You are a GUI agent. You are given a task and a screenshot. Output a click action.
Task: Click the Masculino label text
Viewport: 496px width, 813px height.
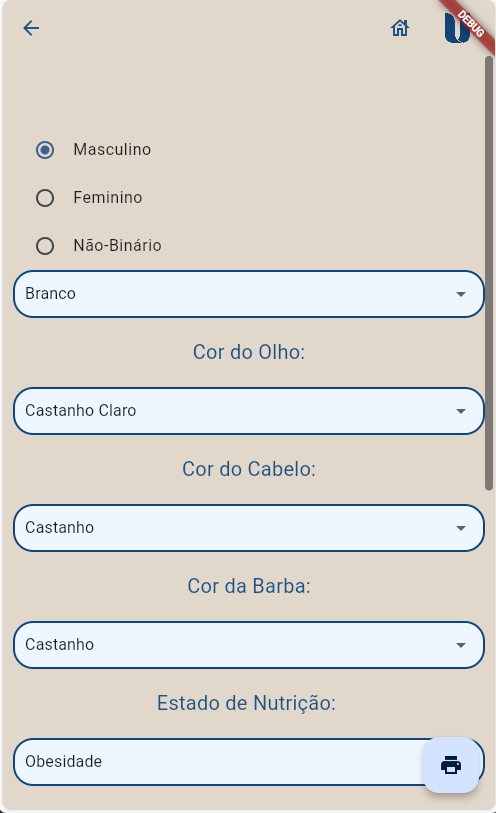pyautogui.click(x=112, y=149)
